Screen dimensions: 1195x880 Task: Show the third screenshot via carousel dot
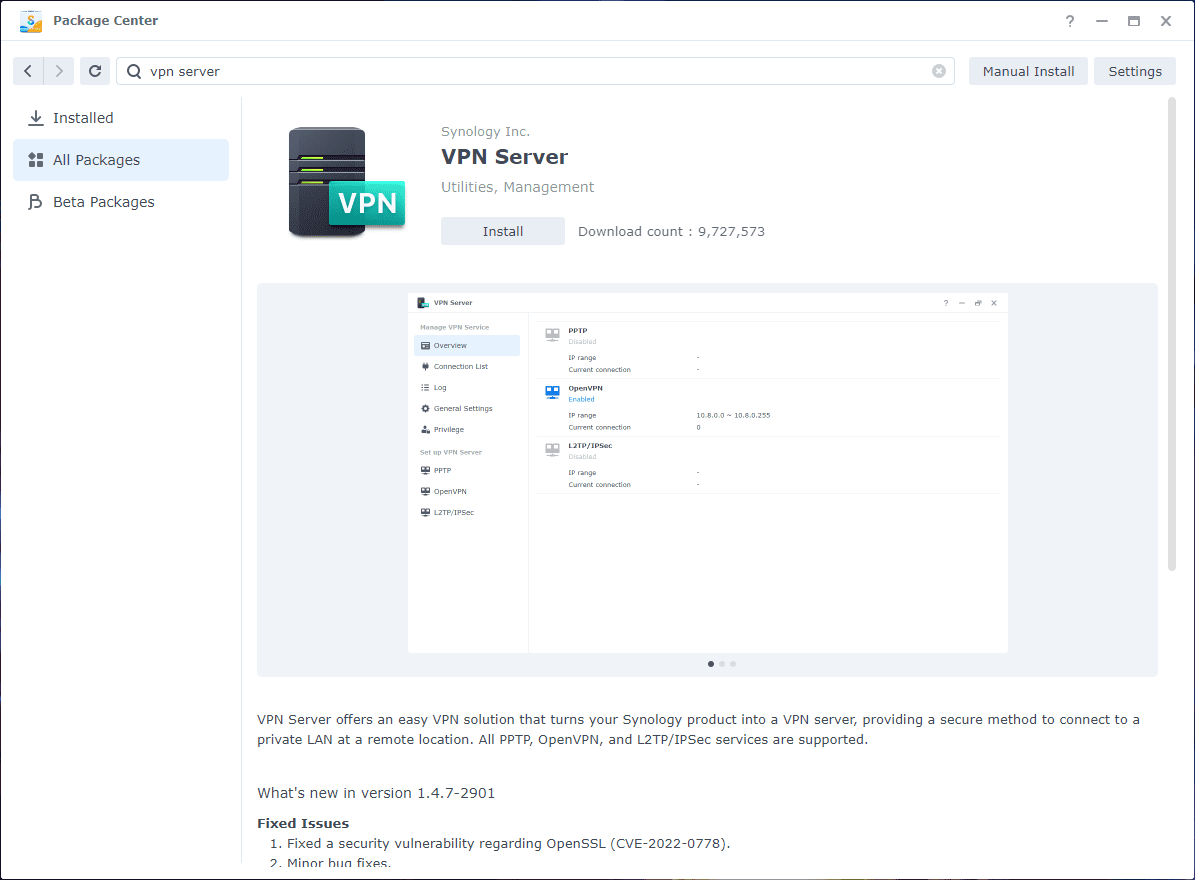733,664
